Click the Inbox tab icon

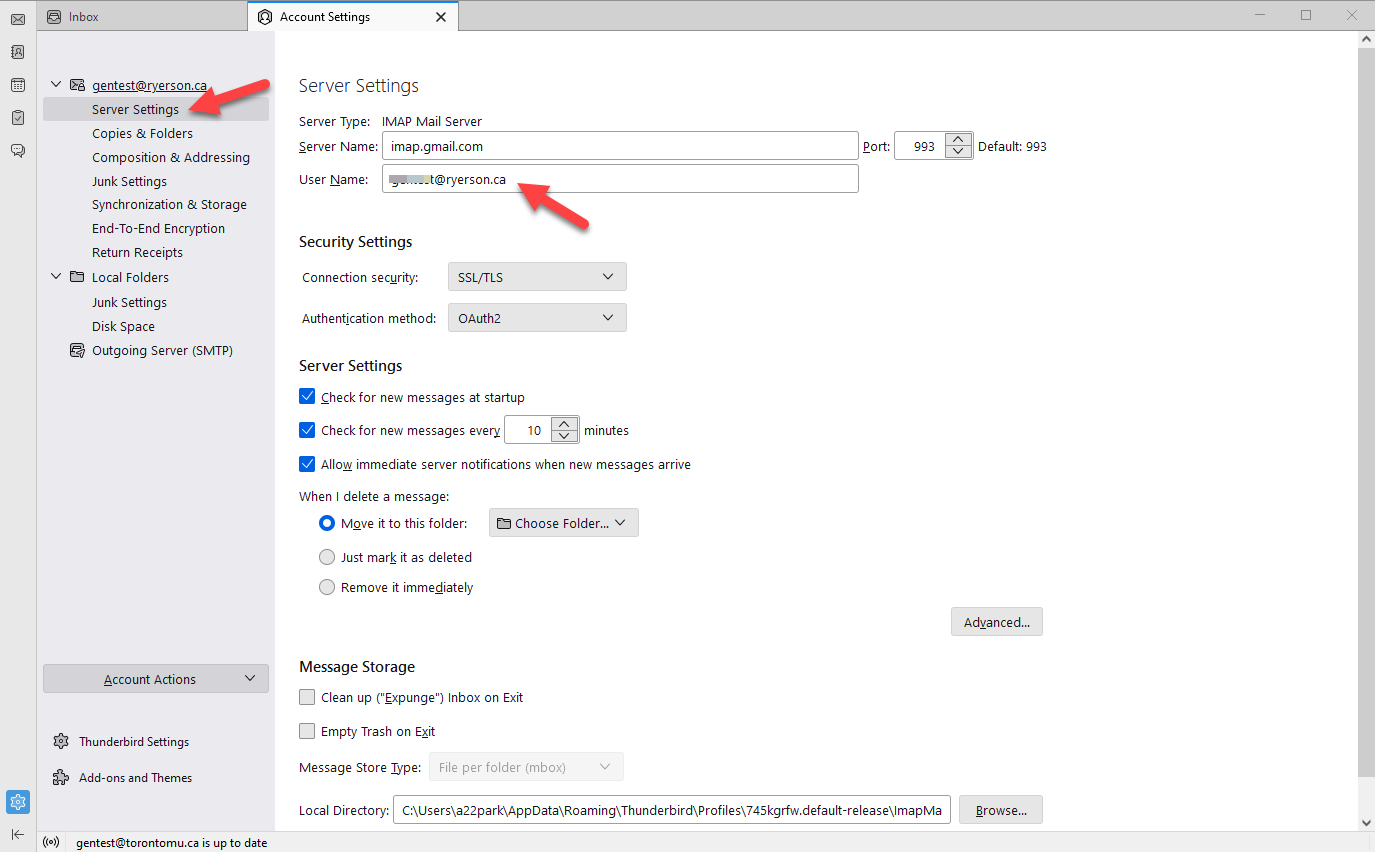coord(54,17)
